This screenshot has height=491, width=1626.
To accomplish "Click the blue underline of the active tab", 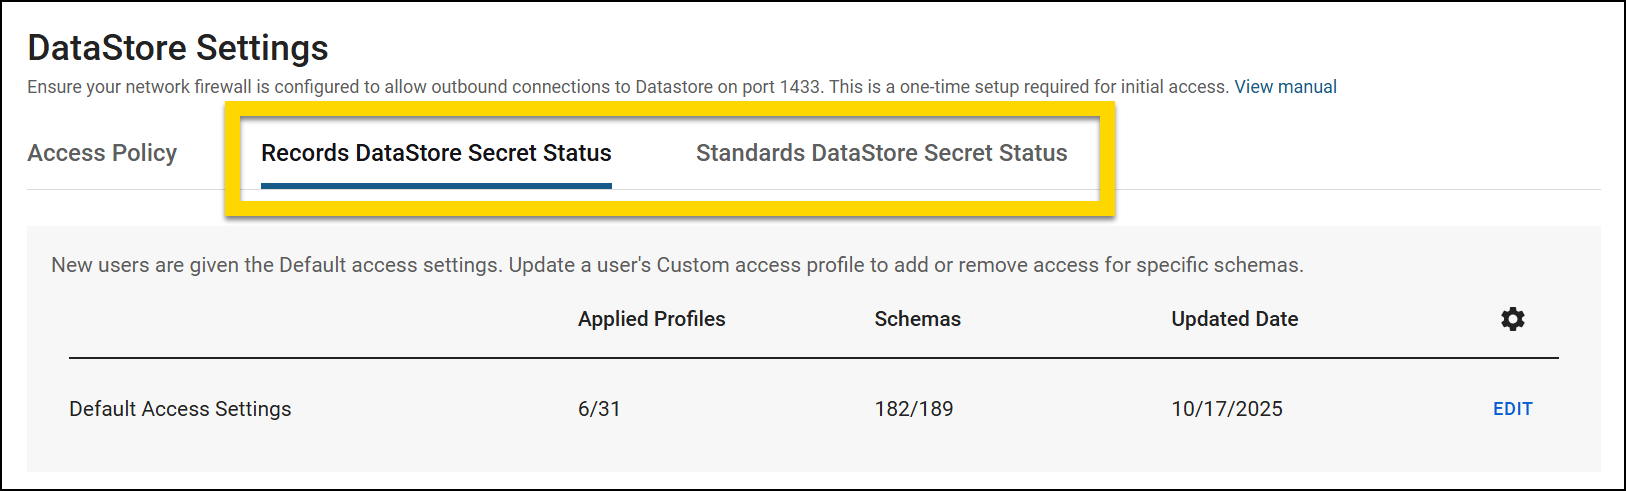I will pyautogui.click(x=436, y=186).
